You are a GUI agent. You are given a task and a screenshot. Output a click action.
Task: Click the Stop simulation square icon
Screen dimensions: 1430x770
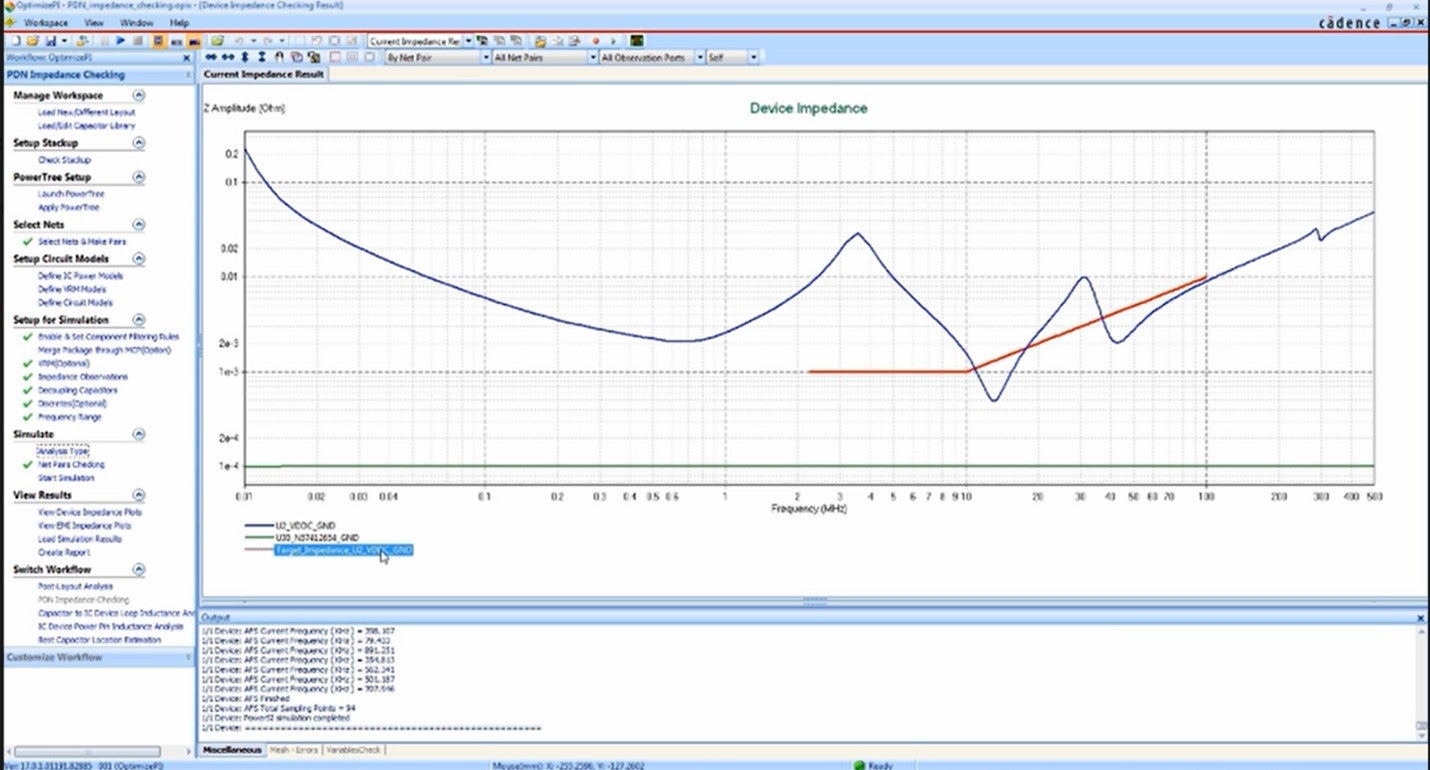point(138,41)
